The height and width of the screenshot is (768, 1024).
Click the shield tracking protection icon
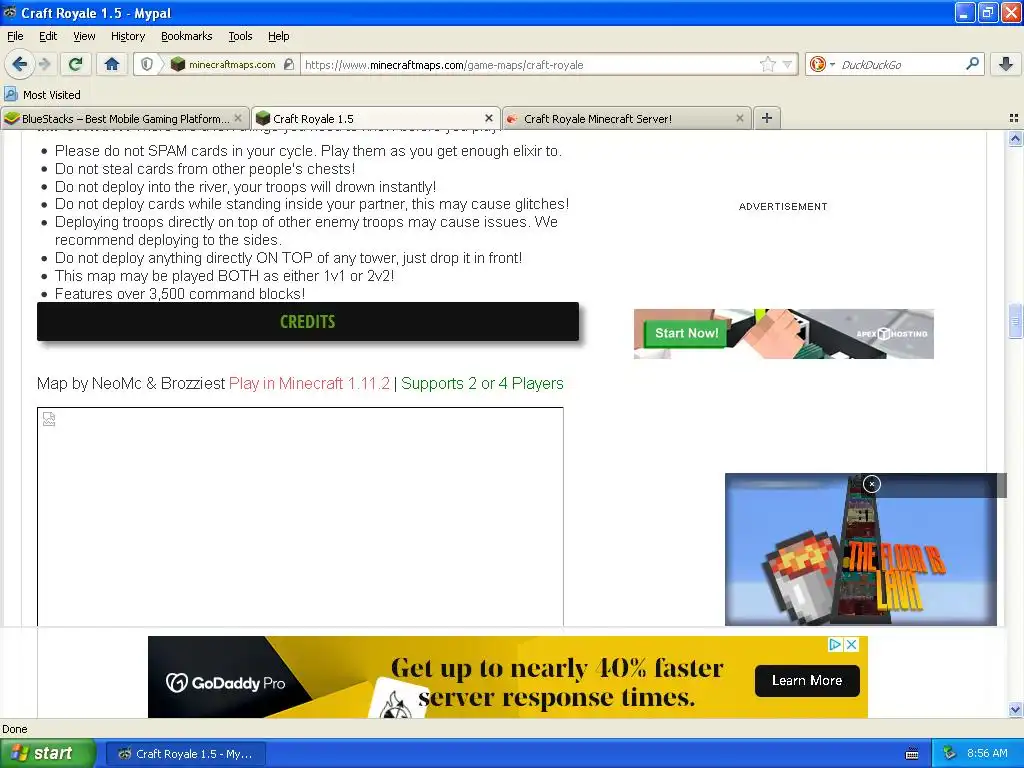tap(147, 65)
